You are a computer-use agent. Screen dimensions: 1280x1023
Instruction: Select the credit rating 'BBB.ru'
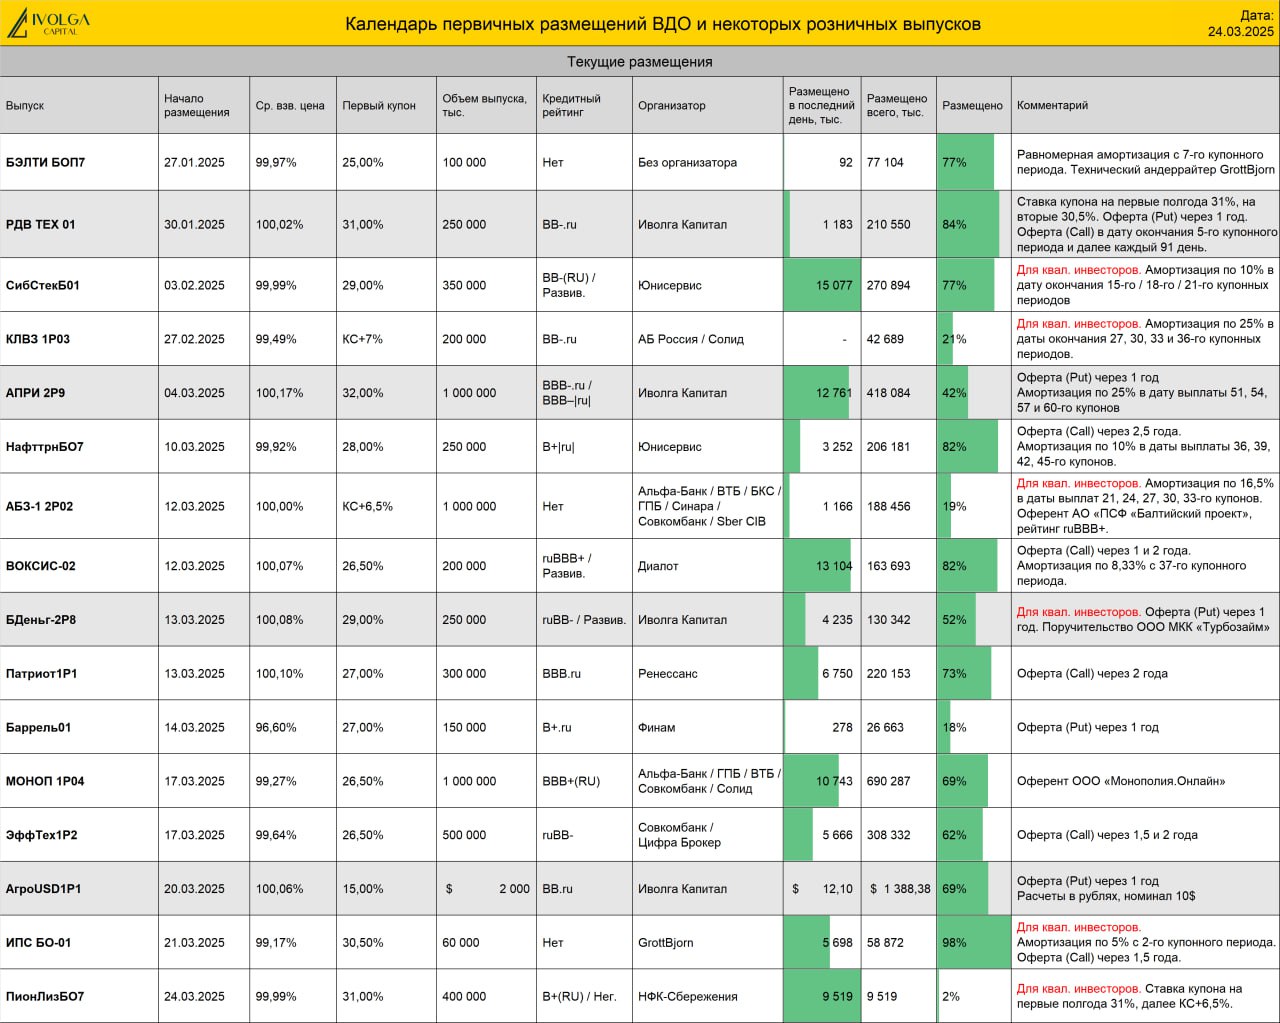[x=562, y=674]
